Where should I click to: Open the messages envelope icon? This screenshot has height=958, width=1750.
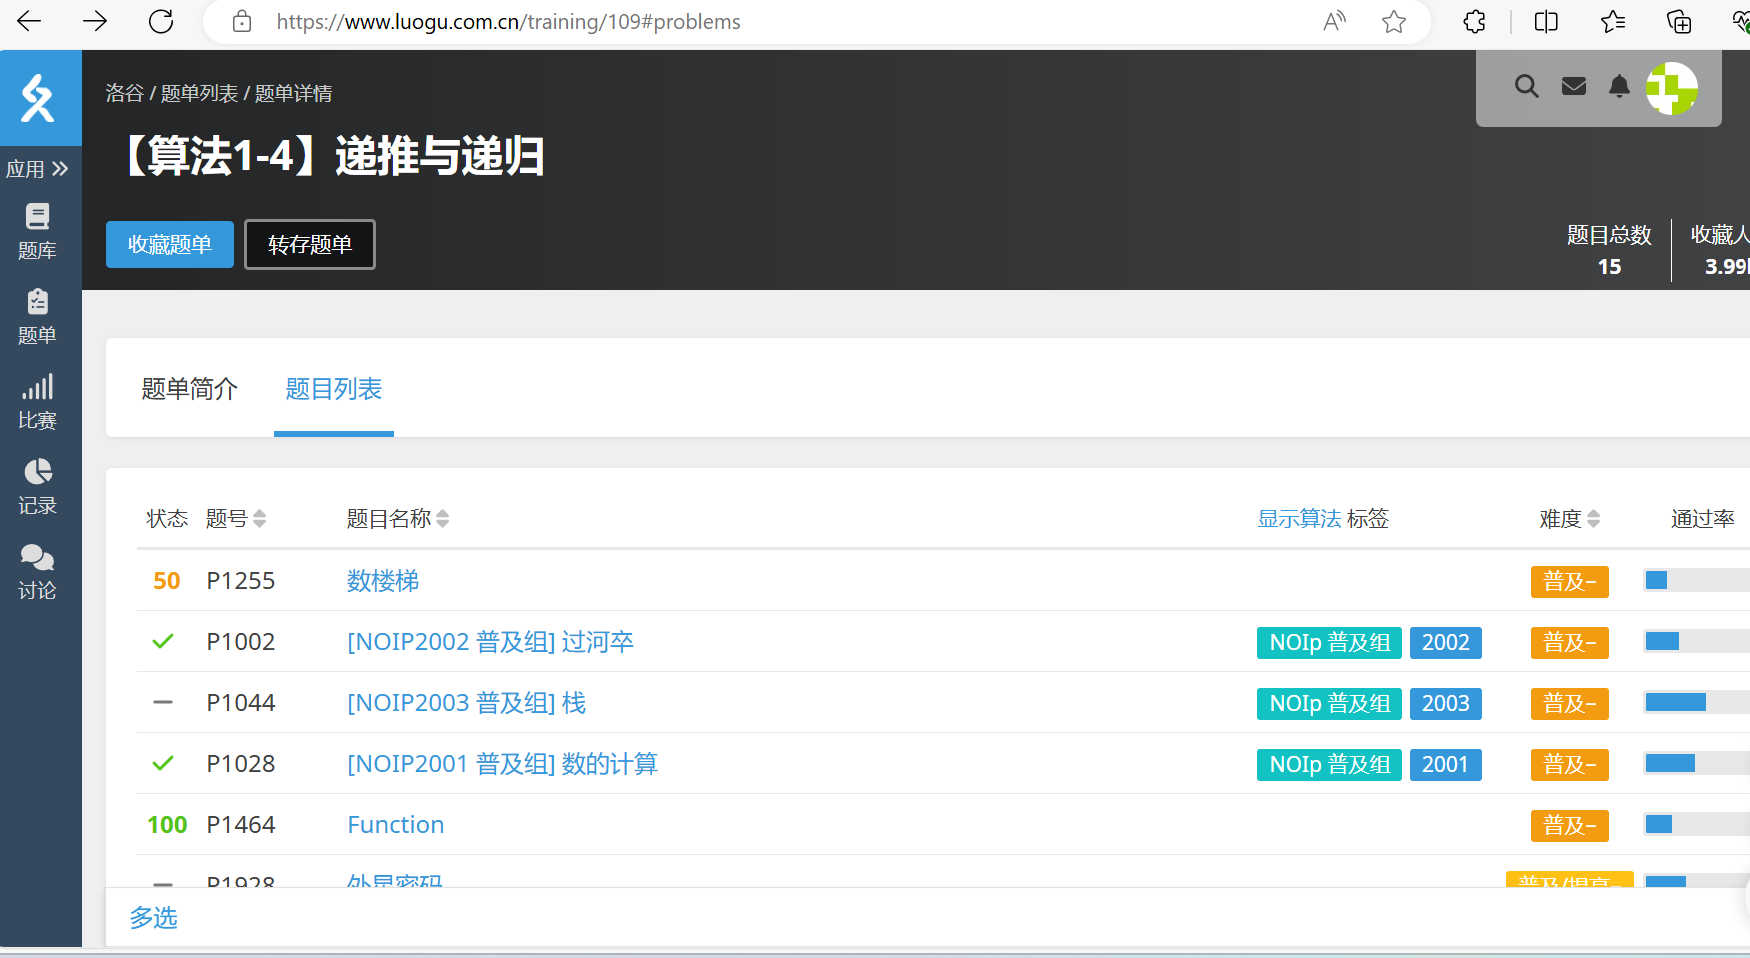click(x=1574, y=87)
